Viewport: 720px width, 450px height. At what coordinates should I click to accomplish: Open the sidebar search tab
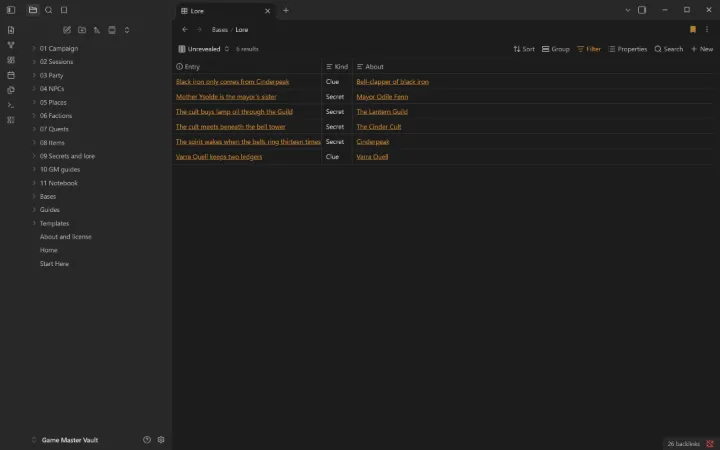[x=49, y=10]
